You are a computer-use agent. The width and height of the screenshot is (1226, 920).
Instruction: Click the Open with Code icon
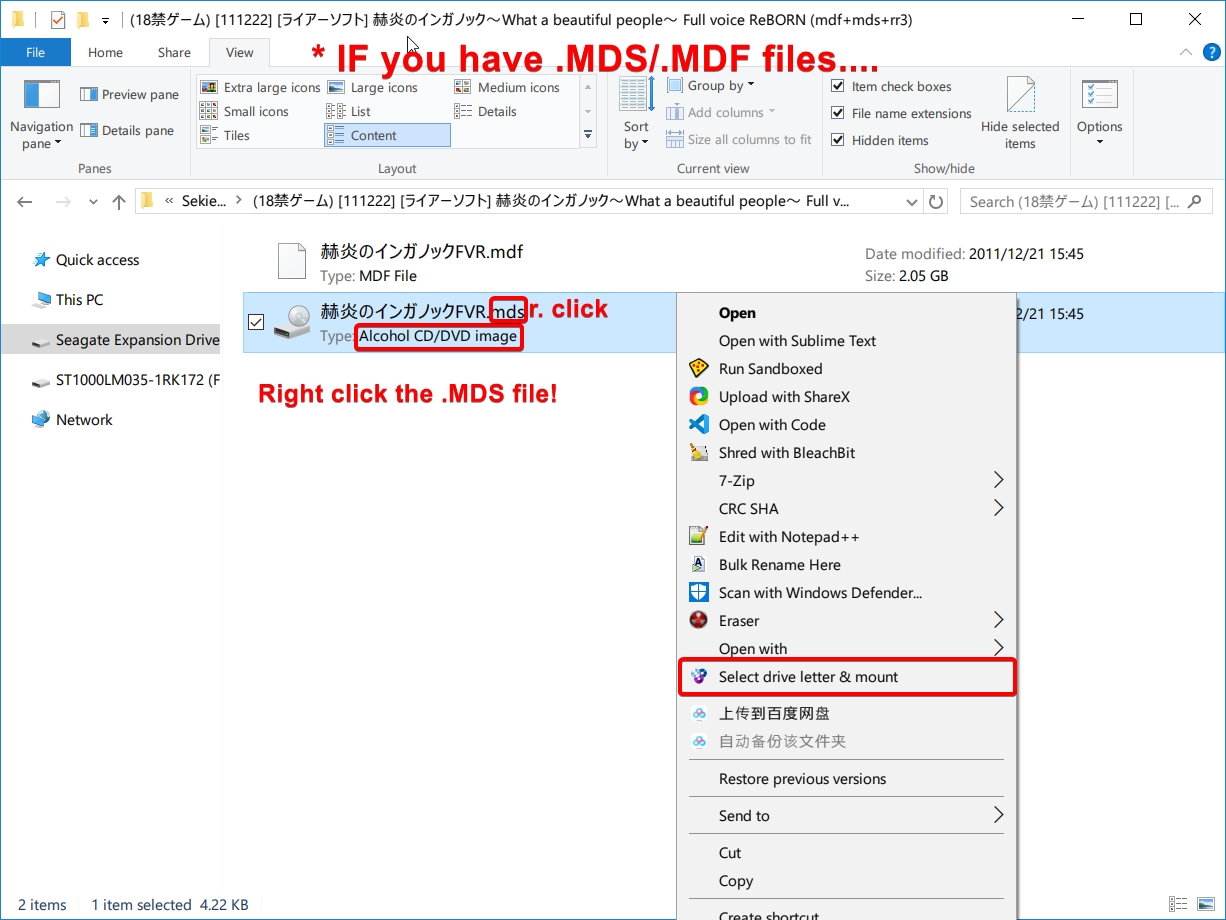tap(699, 425)
